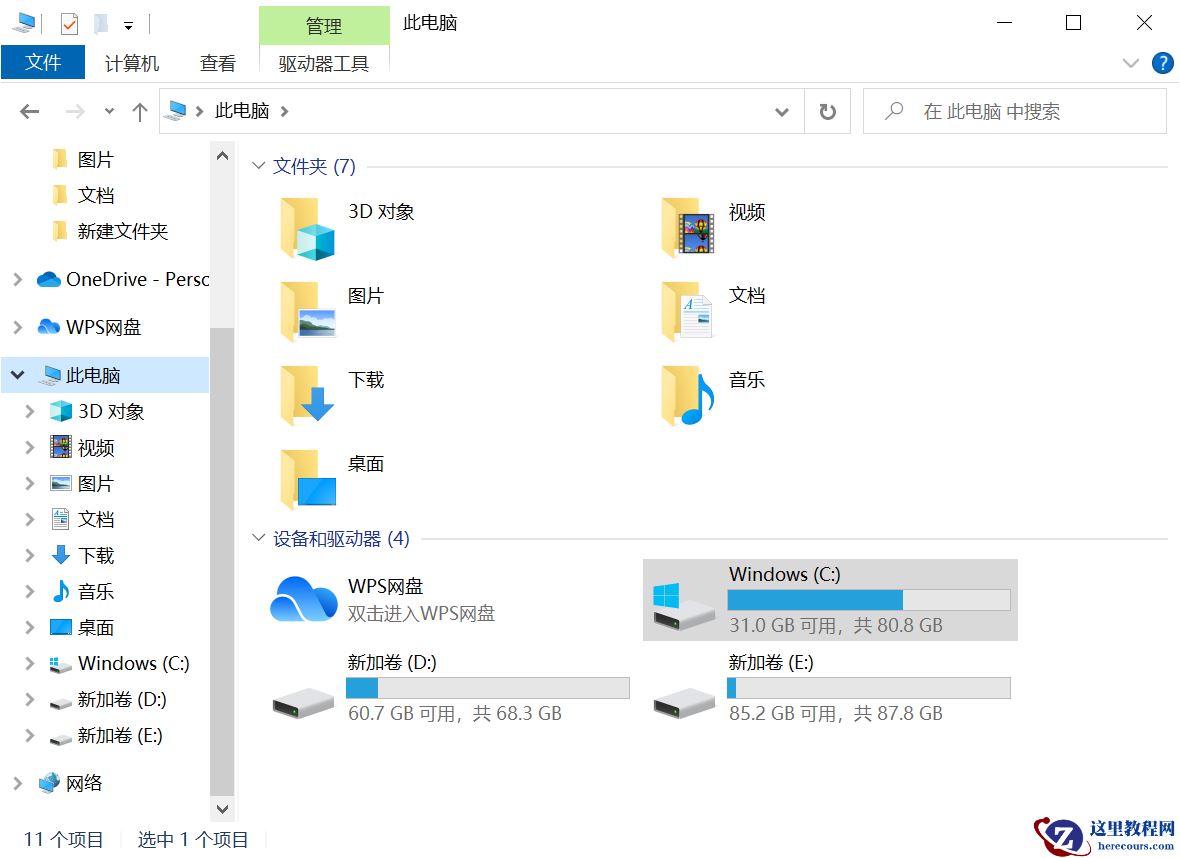Collapse the 设备和驱动器 (4) section
1180x858 pixels.
[258, 538]
